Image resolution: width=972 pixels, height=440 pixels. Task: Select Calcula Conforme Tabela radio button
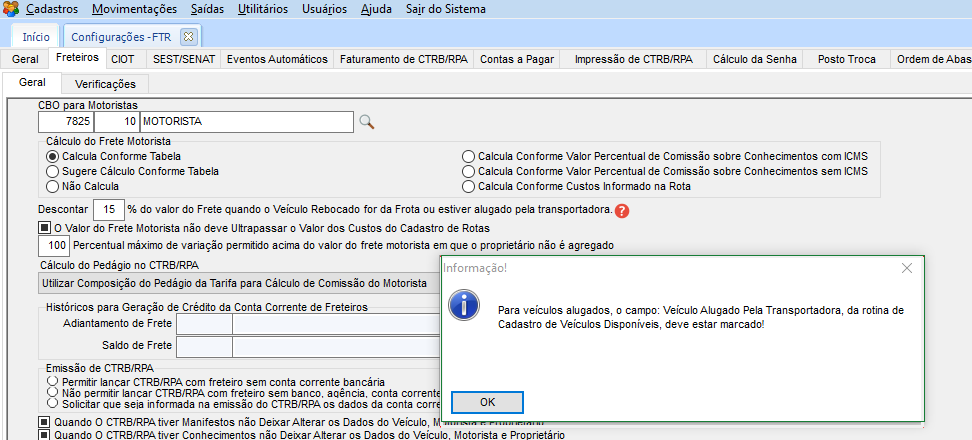point(53,156)
